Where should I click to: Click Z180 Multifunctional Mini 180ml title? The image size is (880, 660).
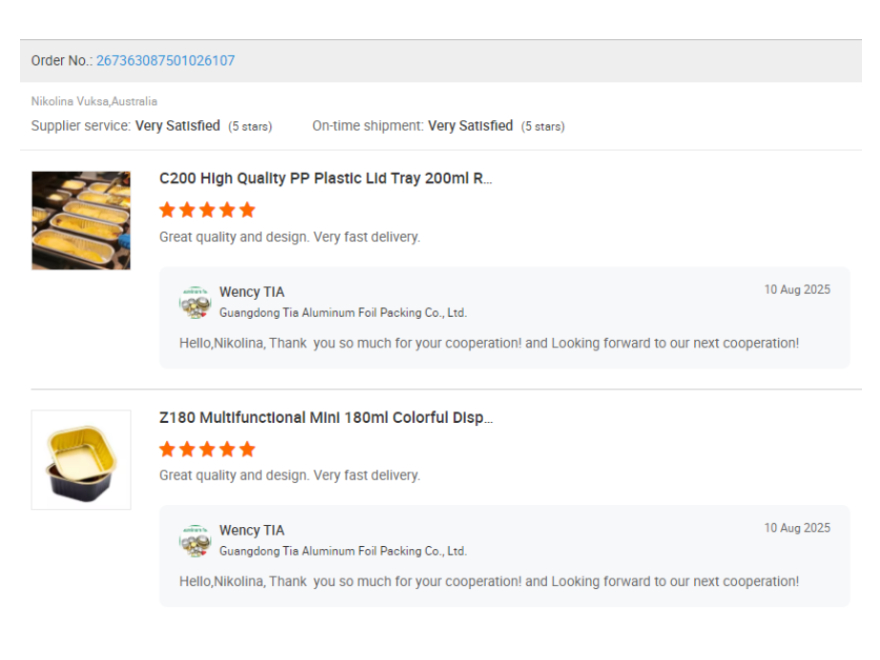tap(326, 418)
